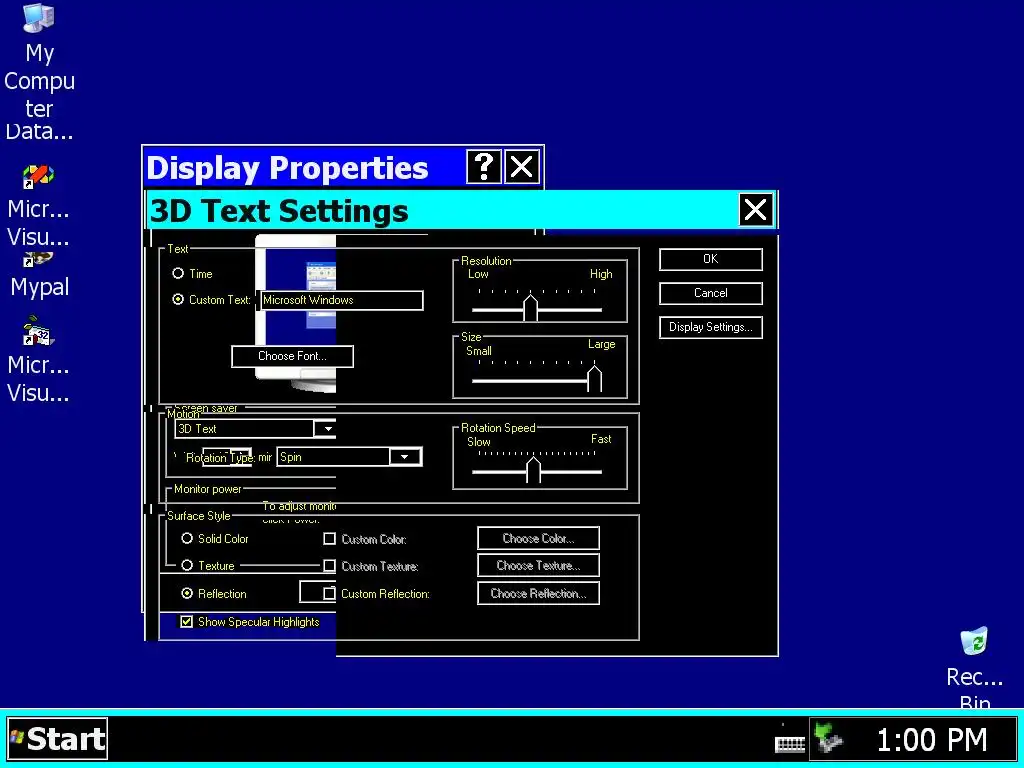Click the Choose Font... button

[293, 357]
